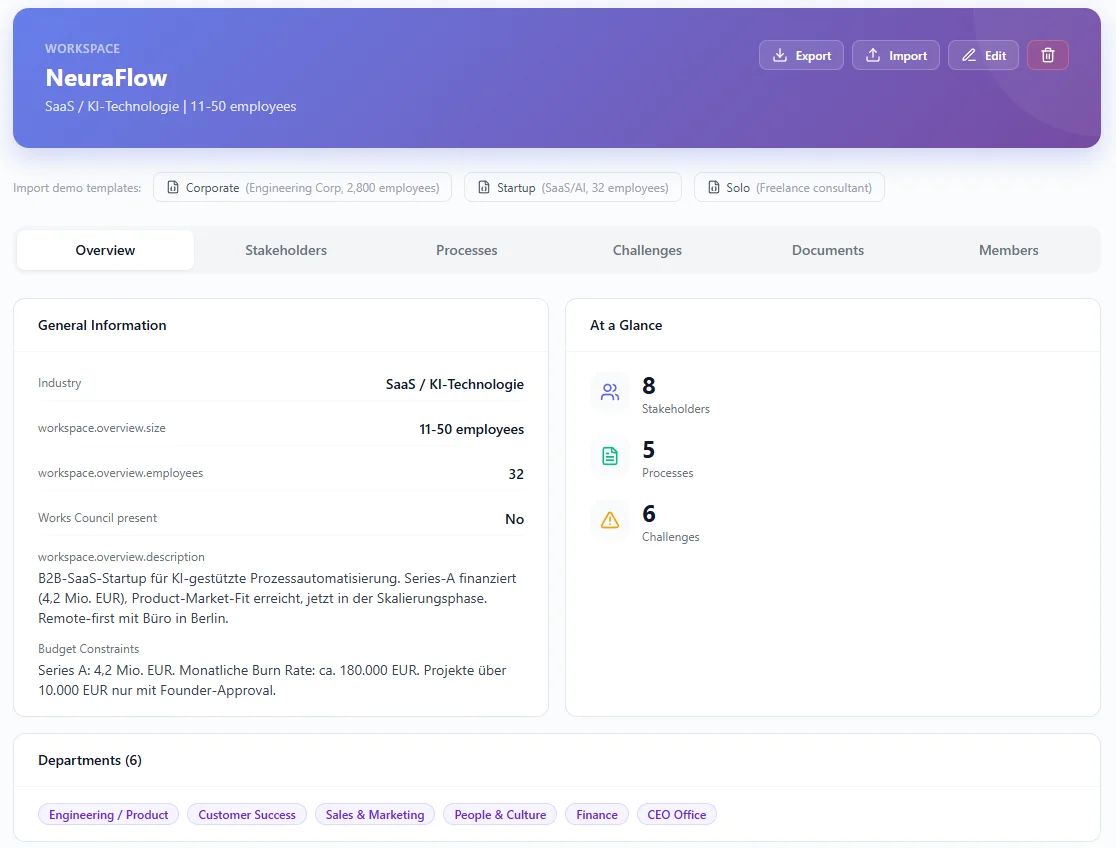This screenshot has width=1116, height=848.
Task: Select the Finance department chip
Action: 596,814
